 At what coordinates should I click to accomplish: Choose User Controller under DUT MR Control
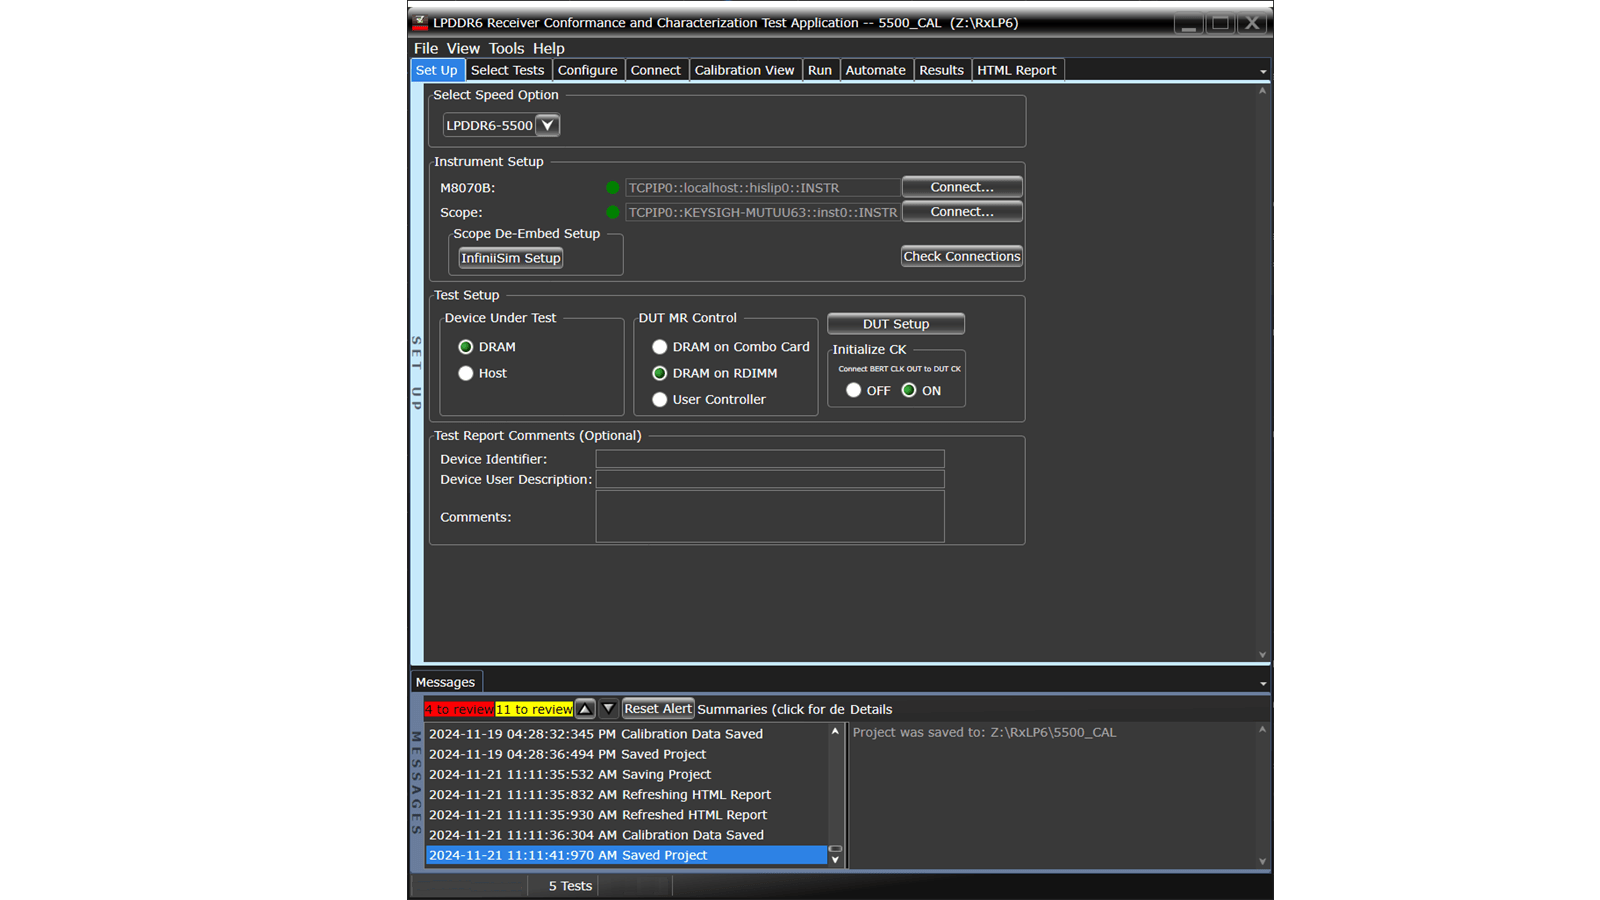pyautogui.click(x=660, y=399)
